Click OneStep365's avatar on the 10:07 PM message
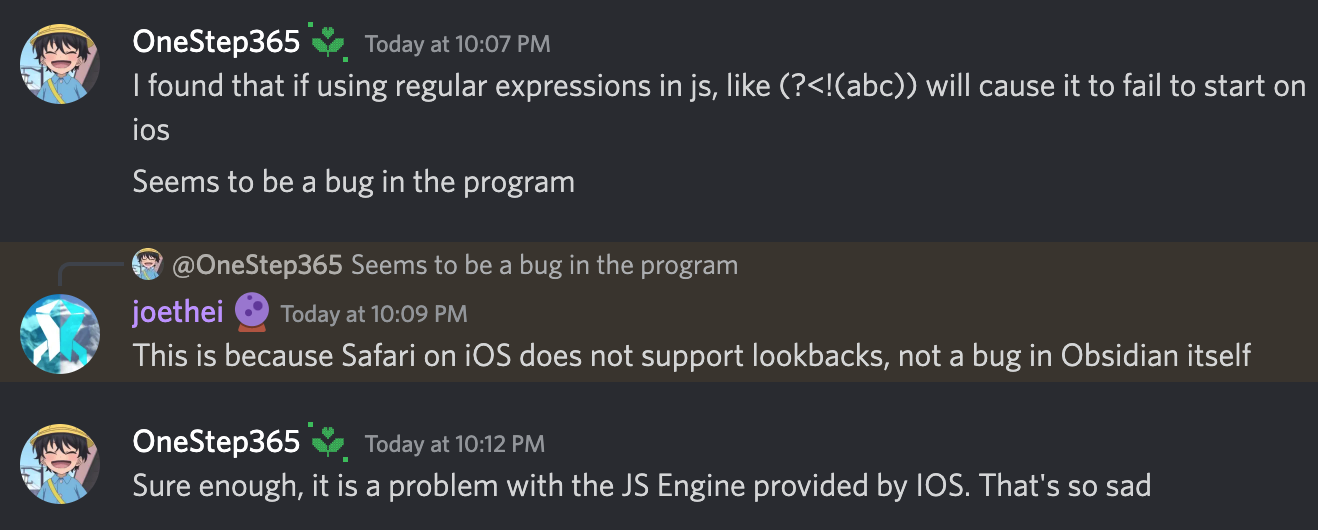This screenshot has width=1318, height=530. (60, 66)
